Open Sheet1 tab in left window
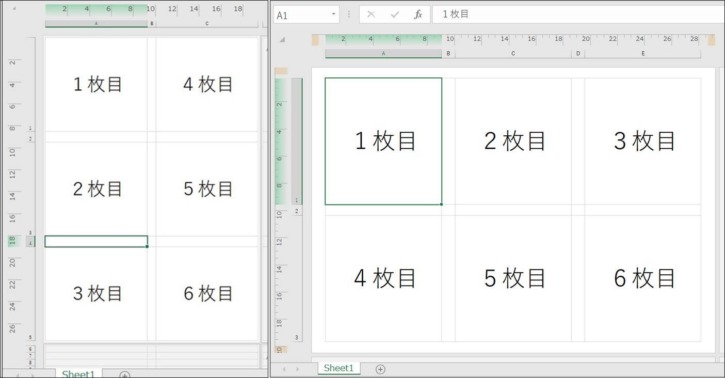The image size is (725, 378). tap(78, 373)
